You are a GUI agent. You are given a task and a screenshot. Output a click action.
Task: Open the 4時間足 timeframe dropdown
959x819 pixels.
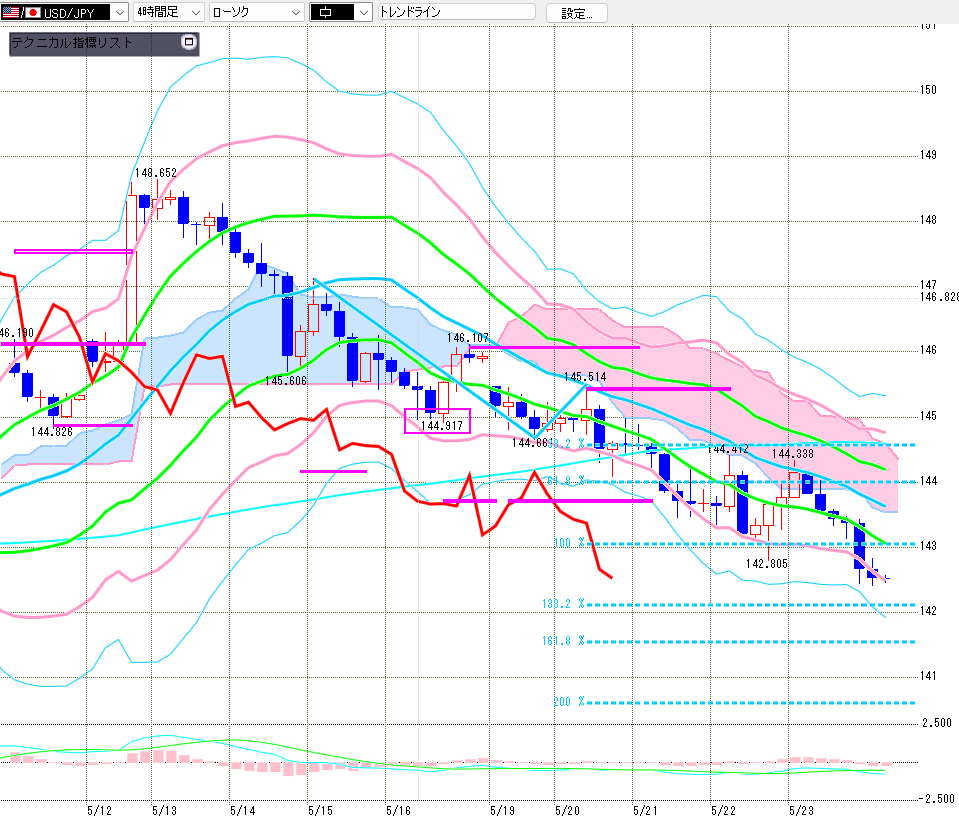click(x=168, y=12)
